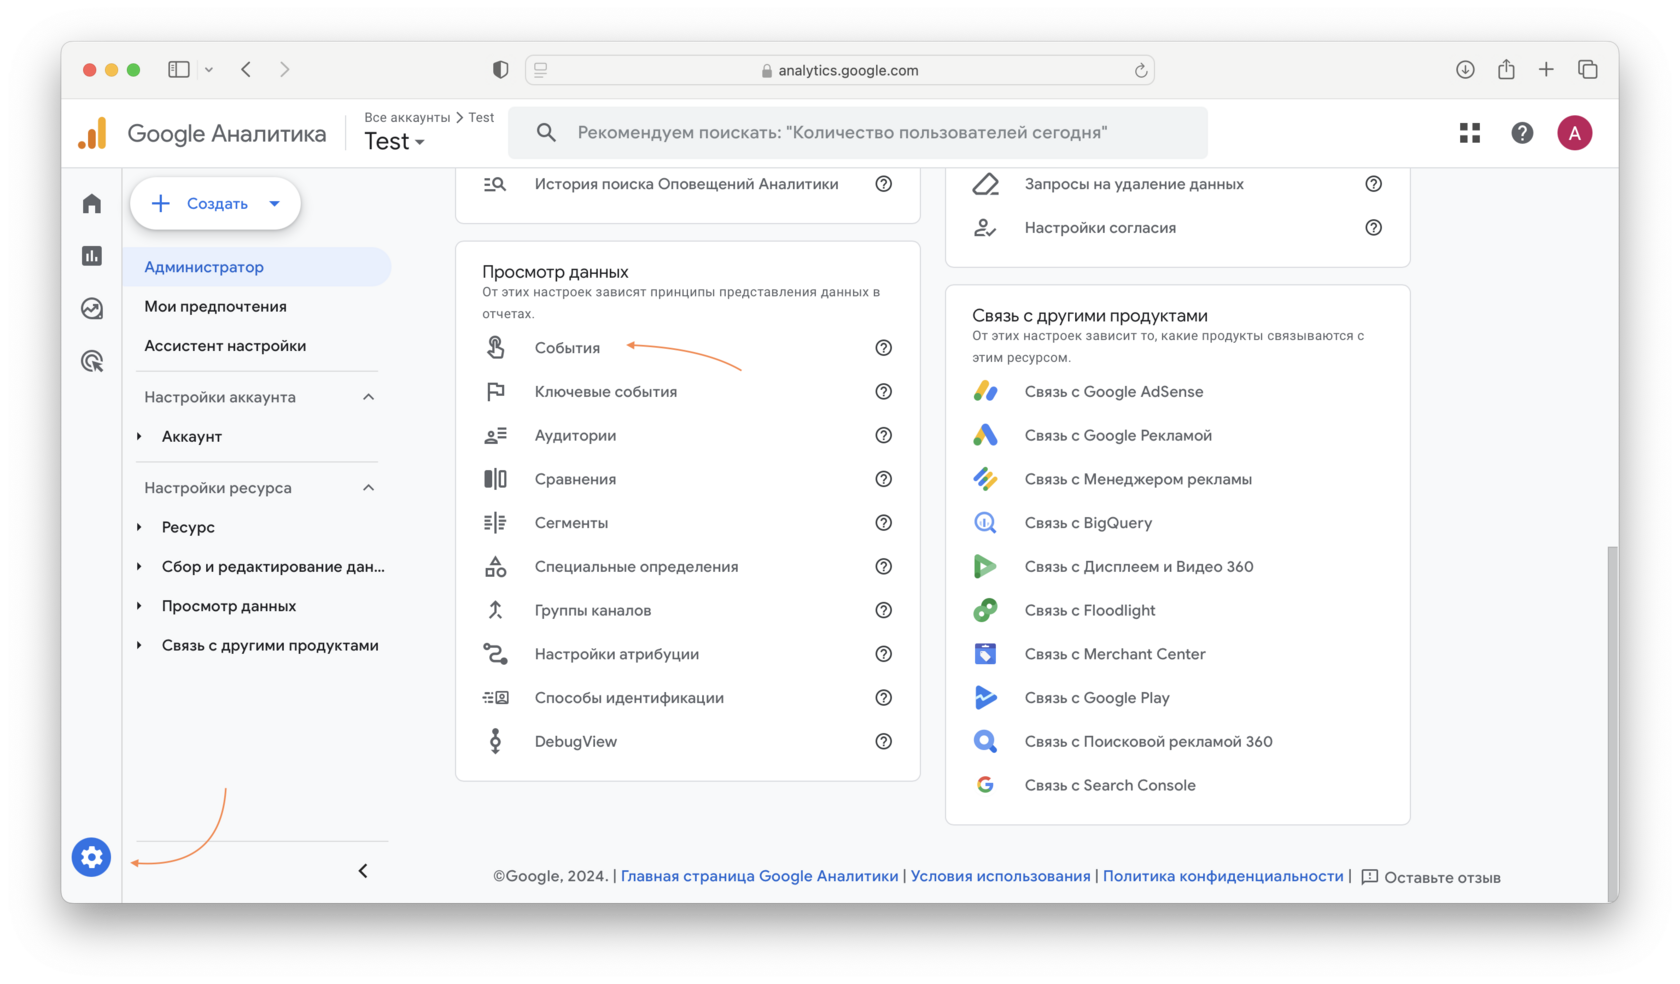Expand the Ресурс tree item

click(x=140, y=527)
